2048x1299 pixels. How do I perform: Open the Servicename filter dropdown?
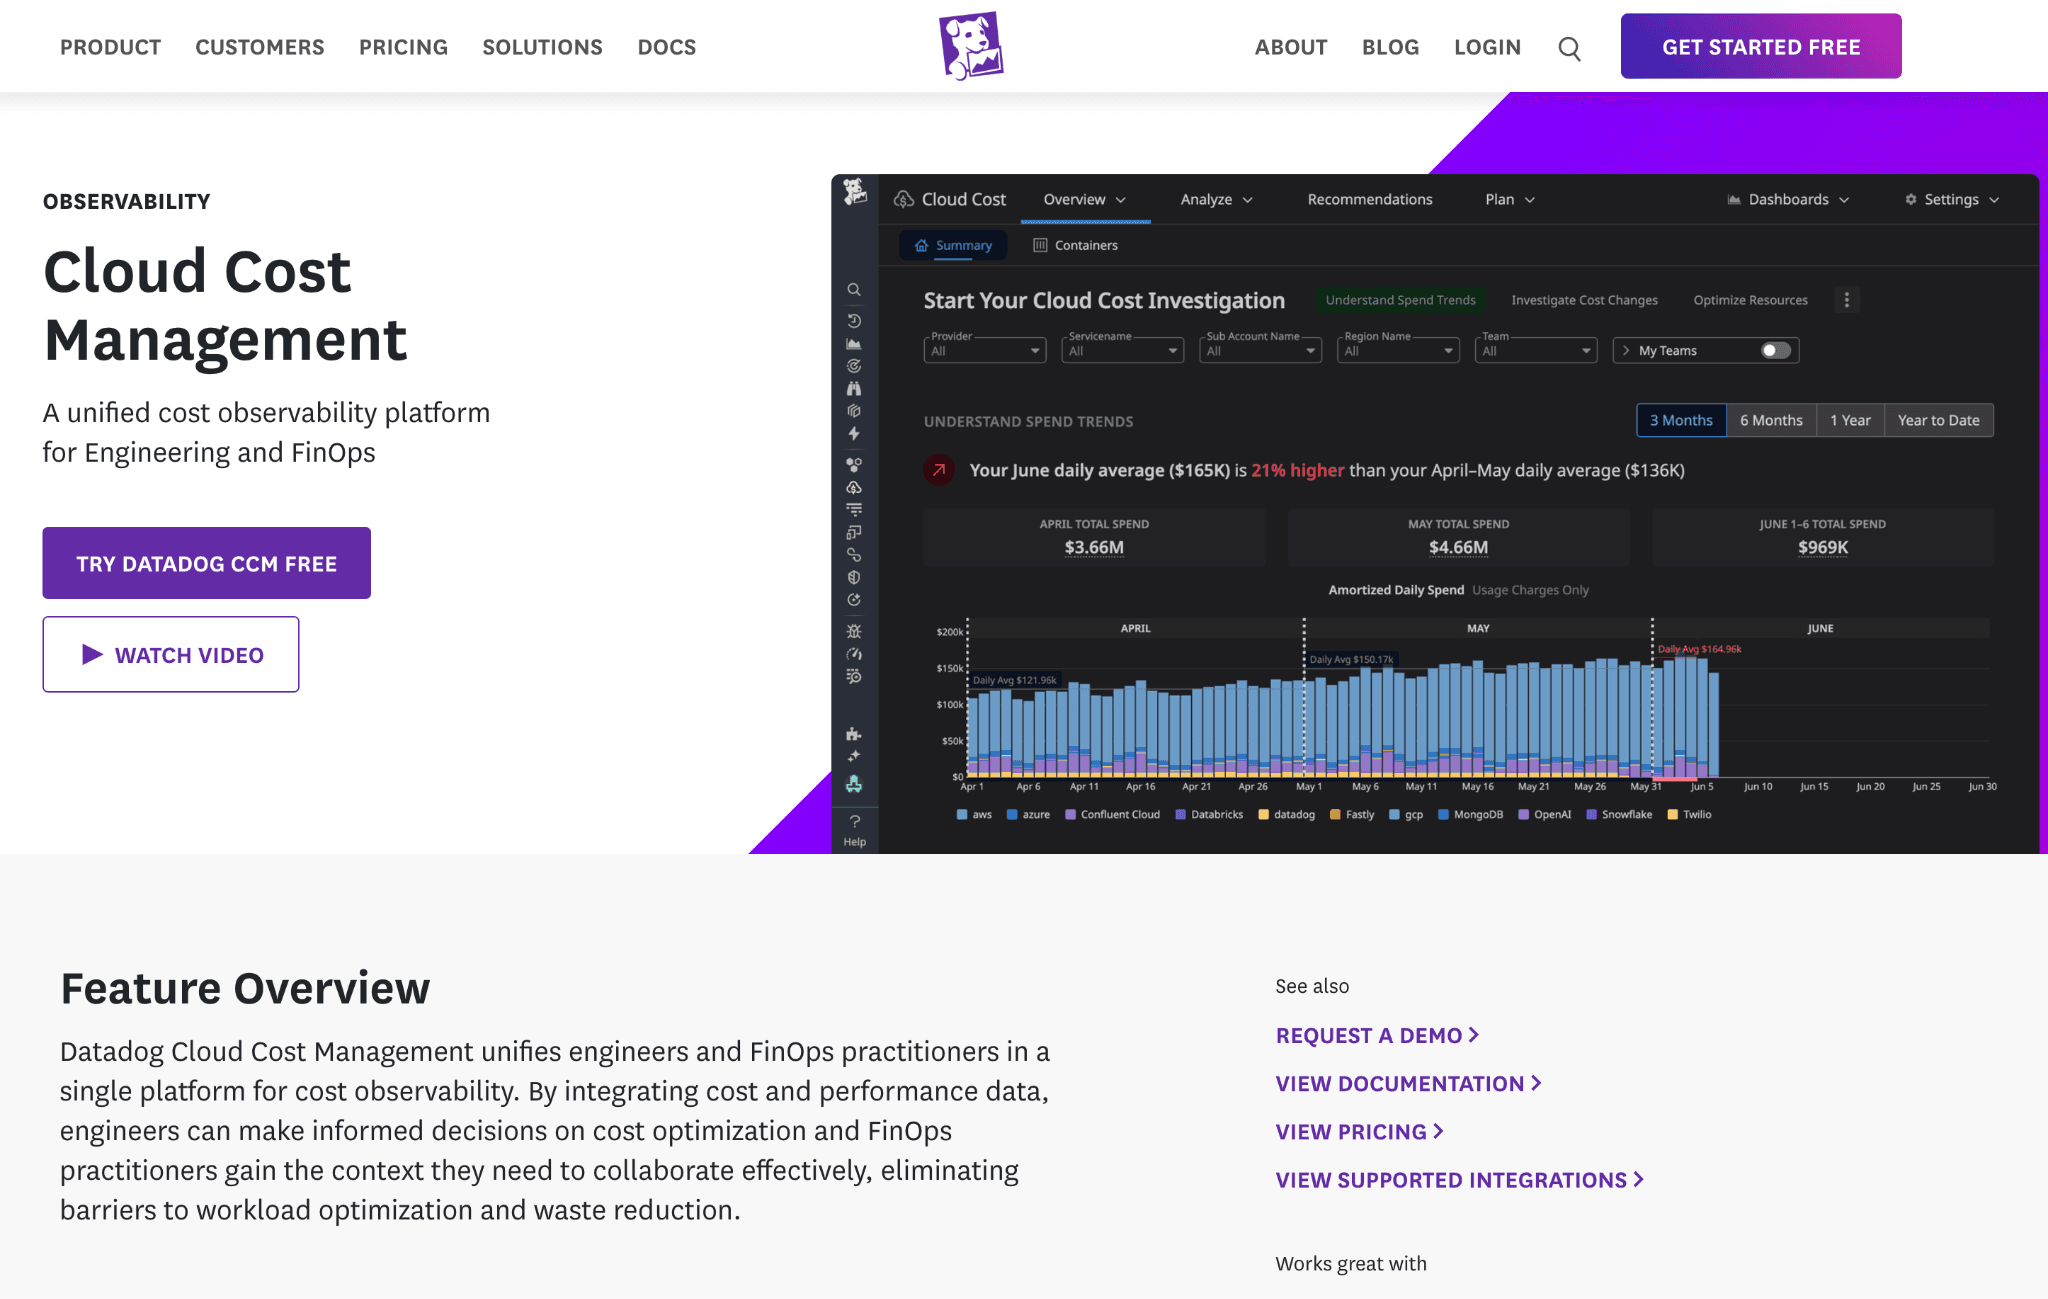pos(1123,350)
